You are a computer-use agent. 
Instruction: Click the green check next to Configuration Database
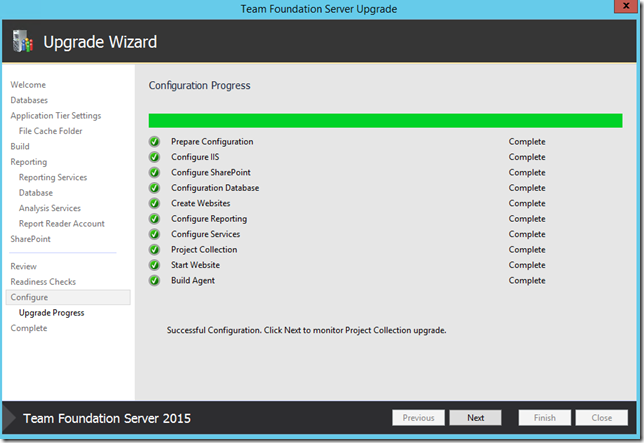point(154,188)
